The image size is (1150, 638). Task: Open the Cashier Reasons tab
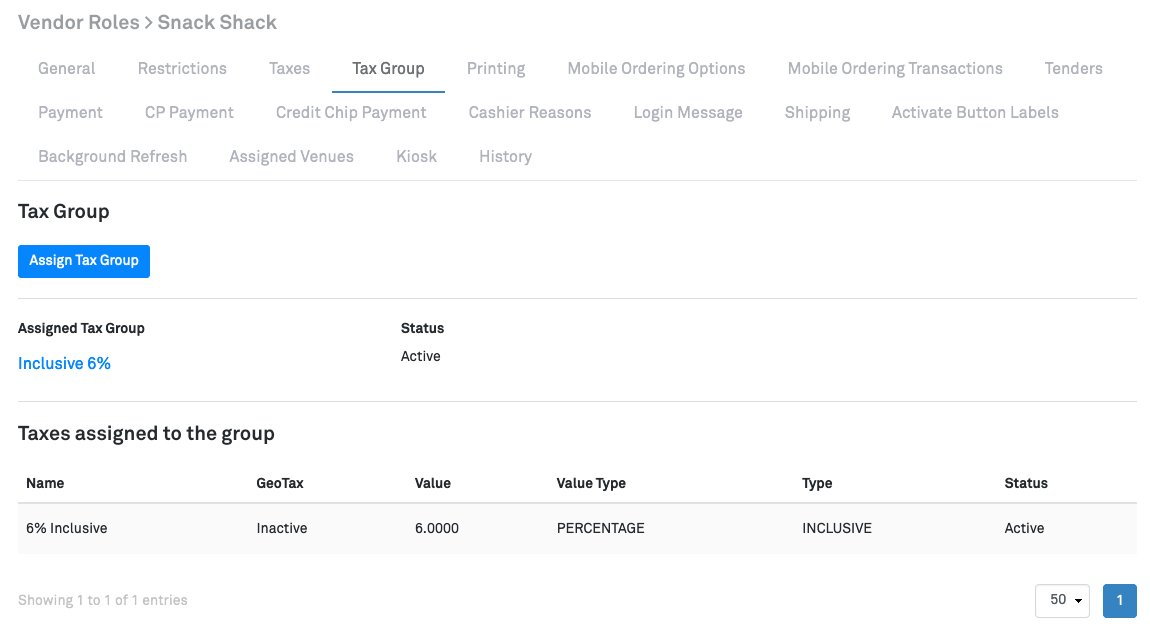click(530, 113)
